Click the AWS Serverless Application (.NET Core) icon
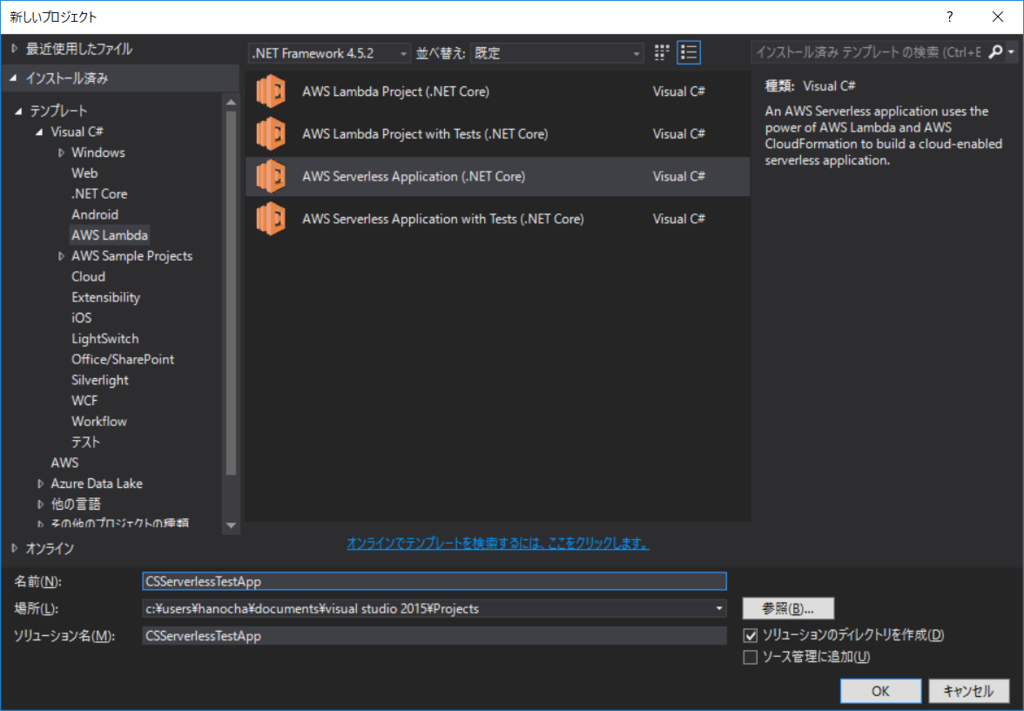The image size is (1024, 711). pyautogui.click(x=270, y=176)
